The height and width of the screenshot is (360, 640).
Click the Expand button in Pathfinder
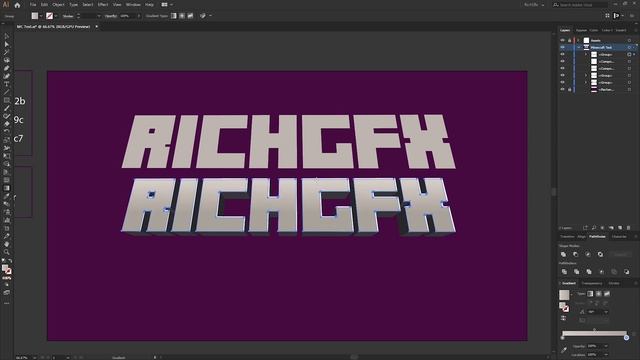point(620,254)
